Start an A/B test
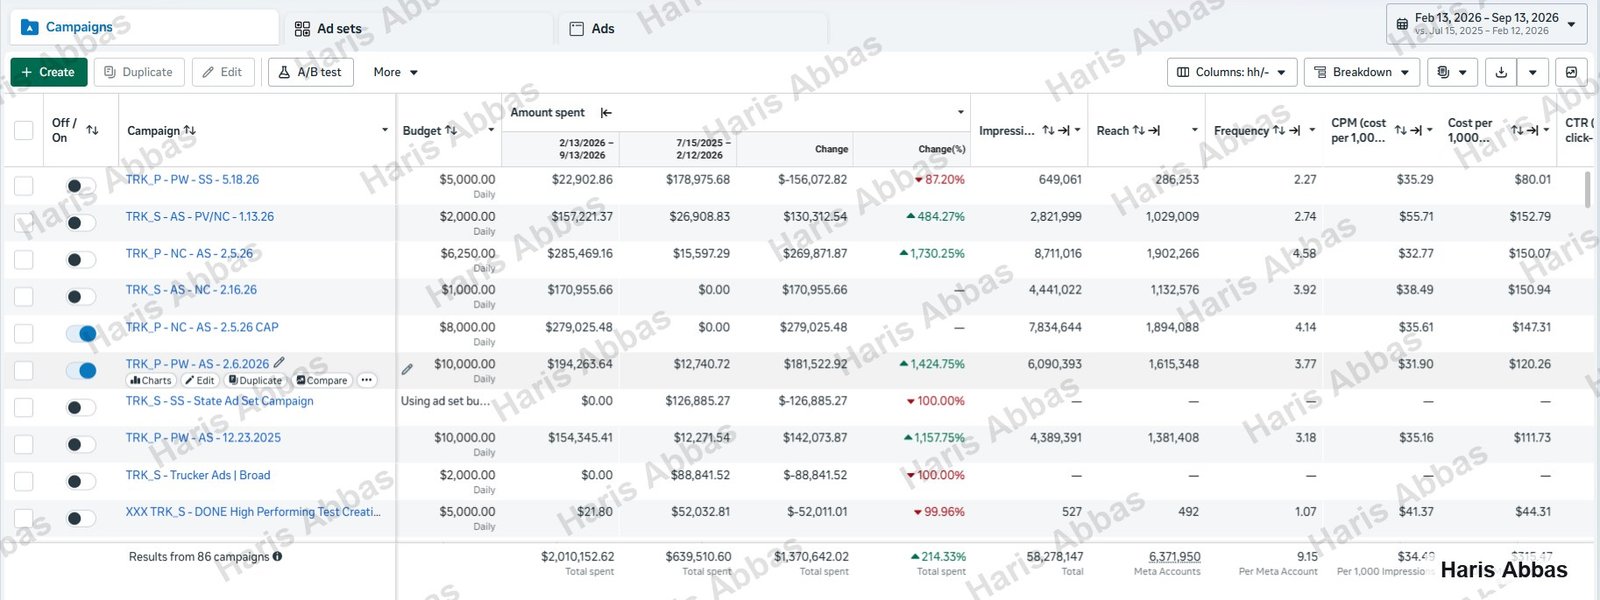The width and height of the screenshot is (1600, 600). pos(311,72)
